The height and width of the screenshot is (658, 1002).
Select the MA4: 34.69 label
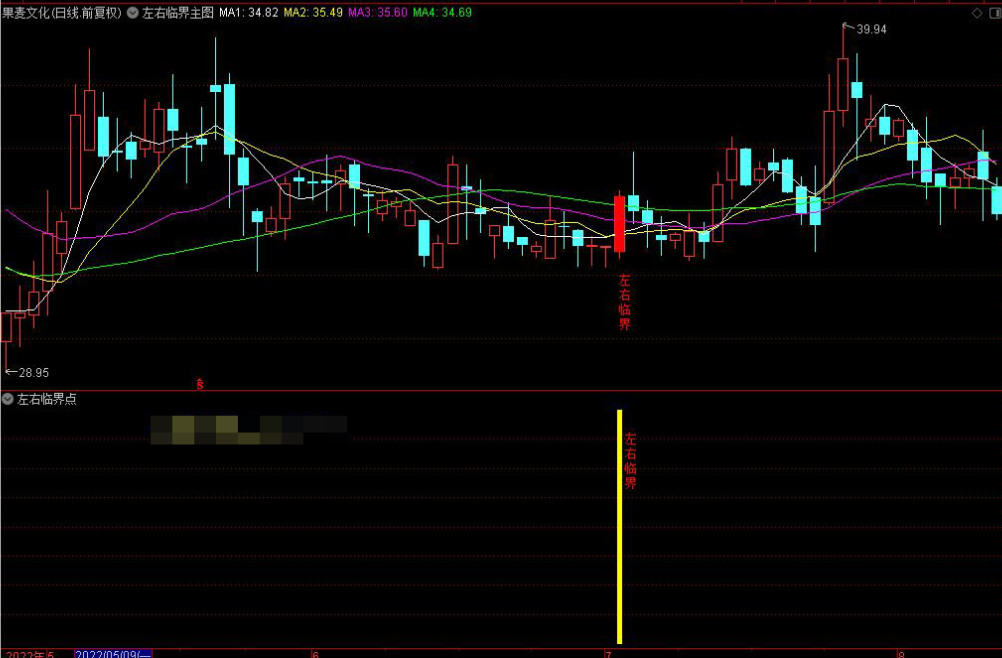(x=442, y=13)
